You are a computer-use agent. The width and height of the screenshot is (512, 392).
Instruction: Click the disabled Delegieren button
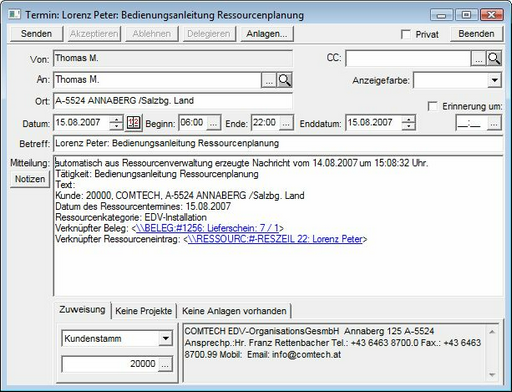tap(209, 34)
